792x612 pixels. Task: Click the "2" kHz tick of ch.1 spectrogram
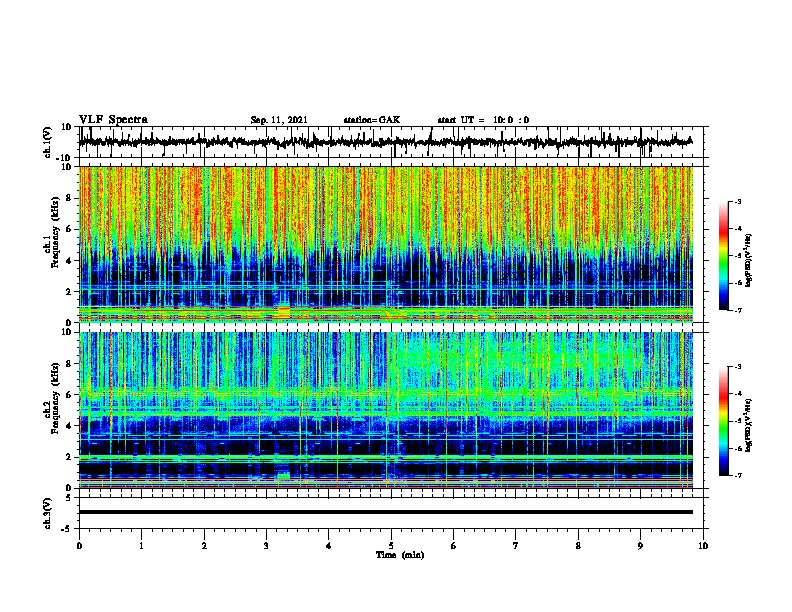tap(69, 291)
